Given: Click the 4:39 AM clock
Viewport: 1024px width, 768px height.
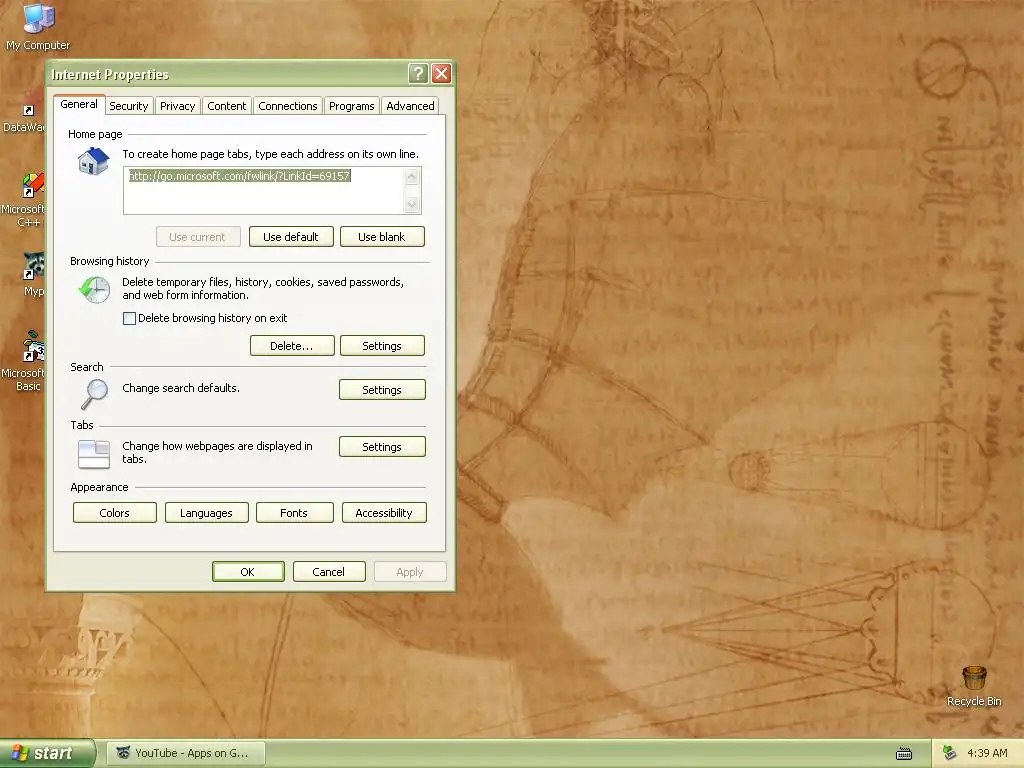Looking at the screenshot, I should point(987,753).
